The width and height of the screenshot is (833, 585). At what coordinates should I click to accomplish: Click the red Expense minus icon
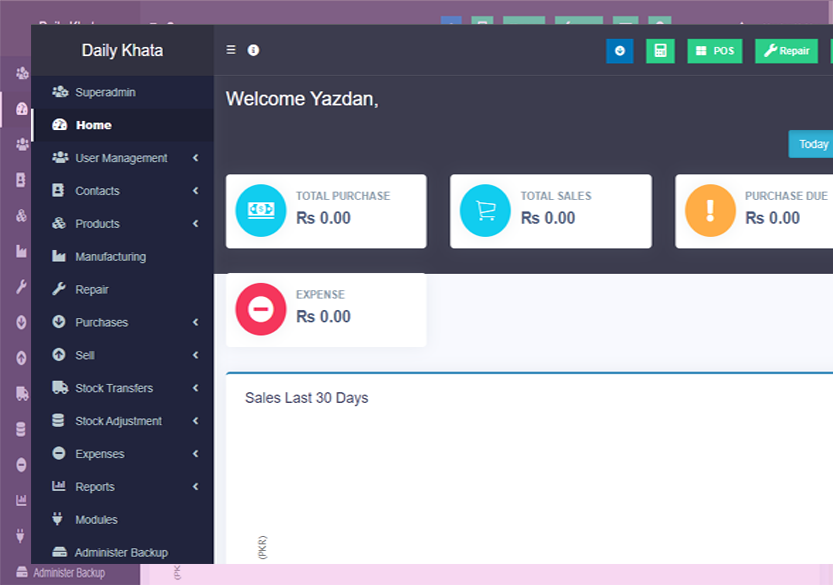[x=260, y=309]
